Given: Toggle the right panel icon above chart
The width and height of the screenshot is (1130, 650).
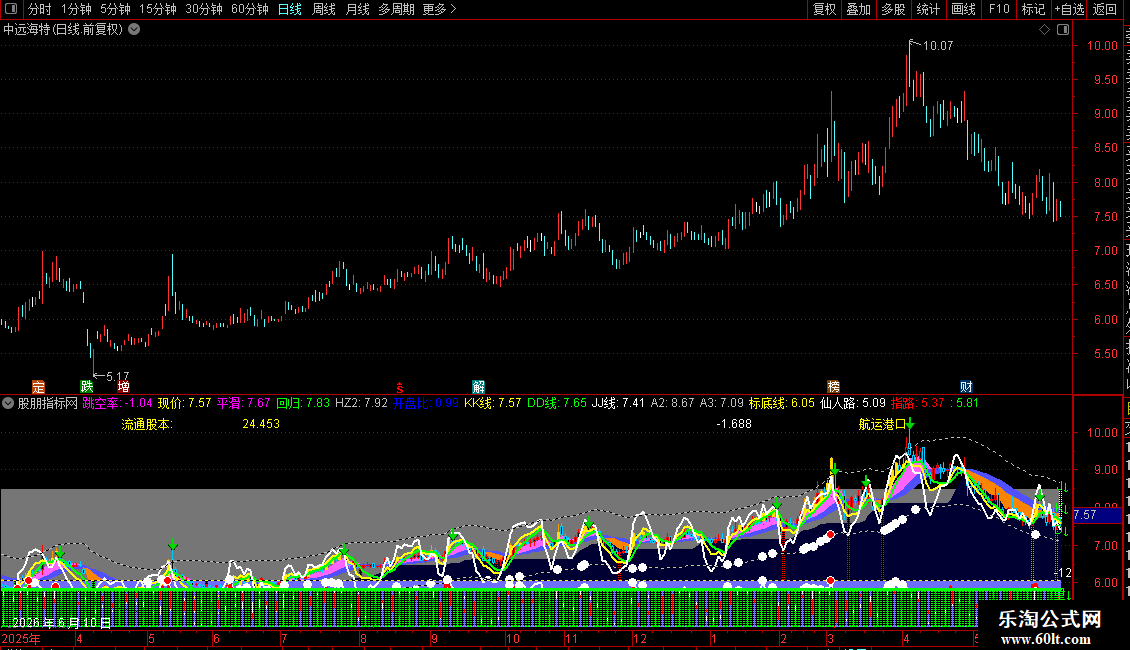Looking at the screenshot, I should pyautogui.click(x=1062, y=30).
